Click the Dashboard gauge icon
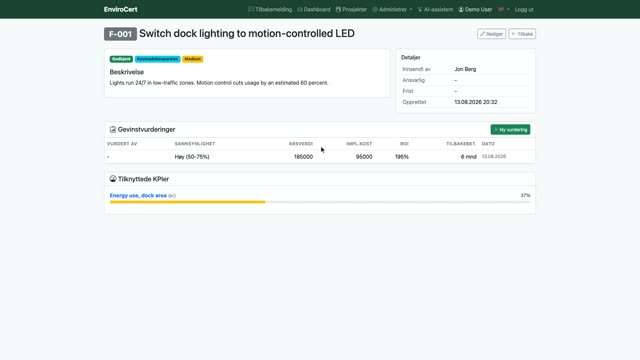 click(x=300, y=9)
